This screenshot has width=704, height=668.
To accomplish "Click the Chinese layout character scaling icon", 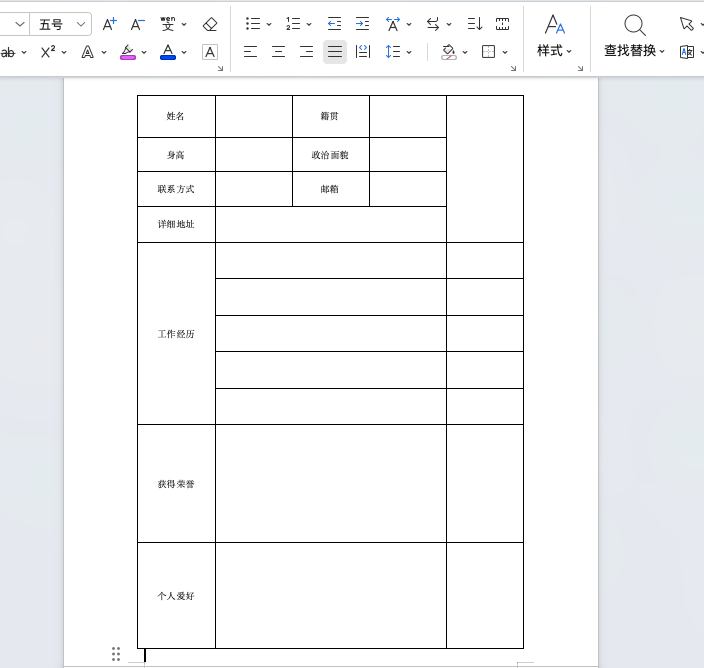I will (x=393, y=24).
